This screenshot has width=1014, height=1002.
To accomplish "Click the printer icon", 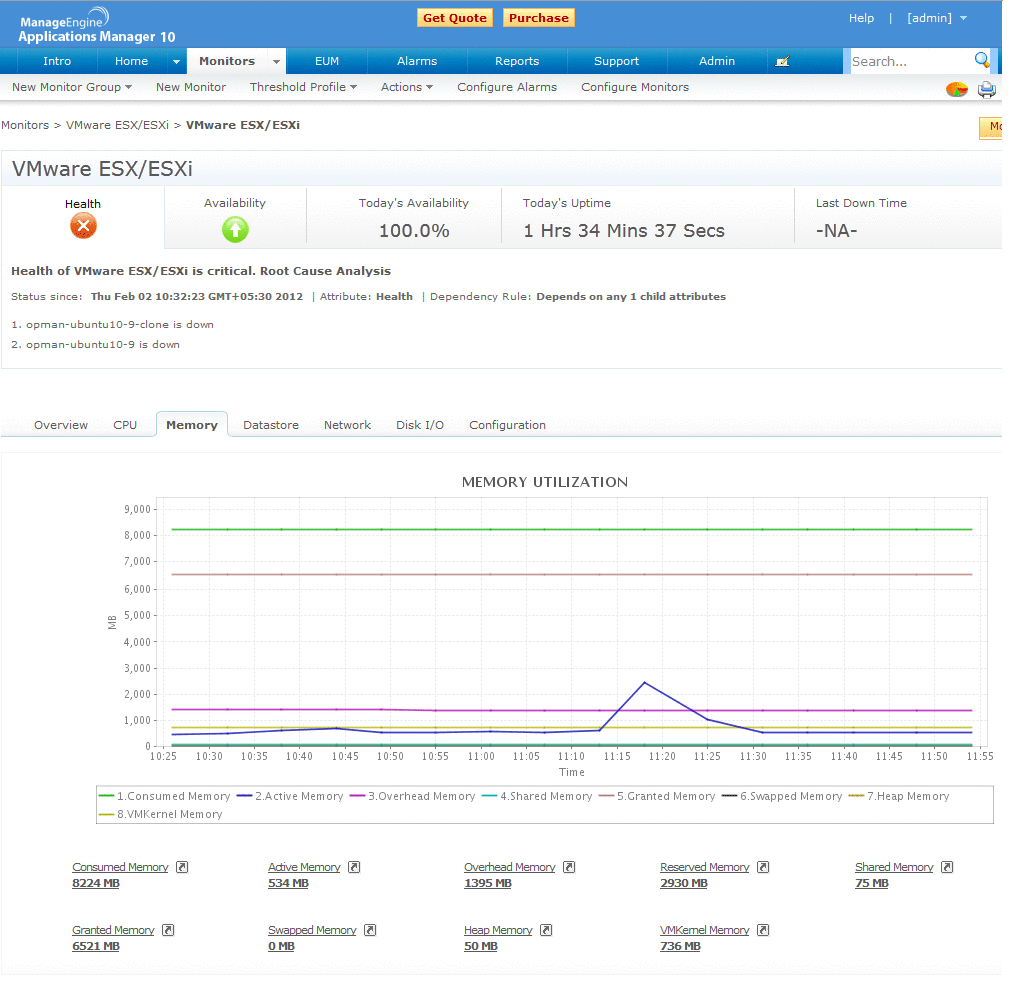I will pyautogui.click(x=986, y=89).
